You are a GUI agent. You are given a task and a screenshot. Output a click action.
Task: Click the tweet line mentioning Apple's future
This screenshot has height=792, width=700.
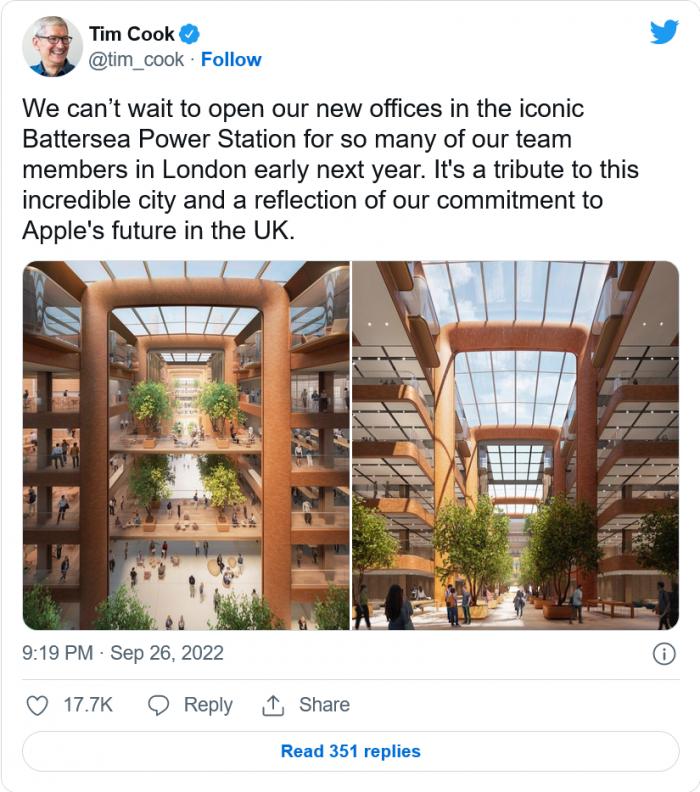(159, 230)
